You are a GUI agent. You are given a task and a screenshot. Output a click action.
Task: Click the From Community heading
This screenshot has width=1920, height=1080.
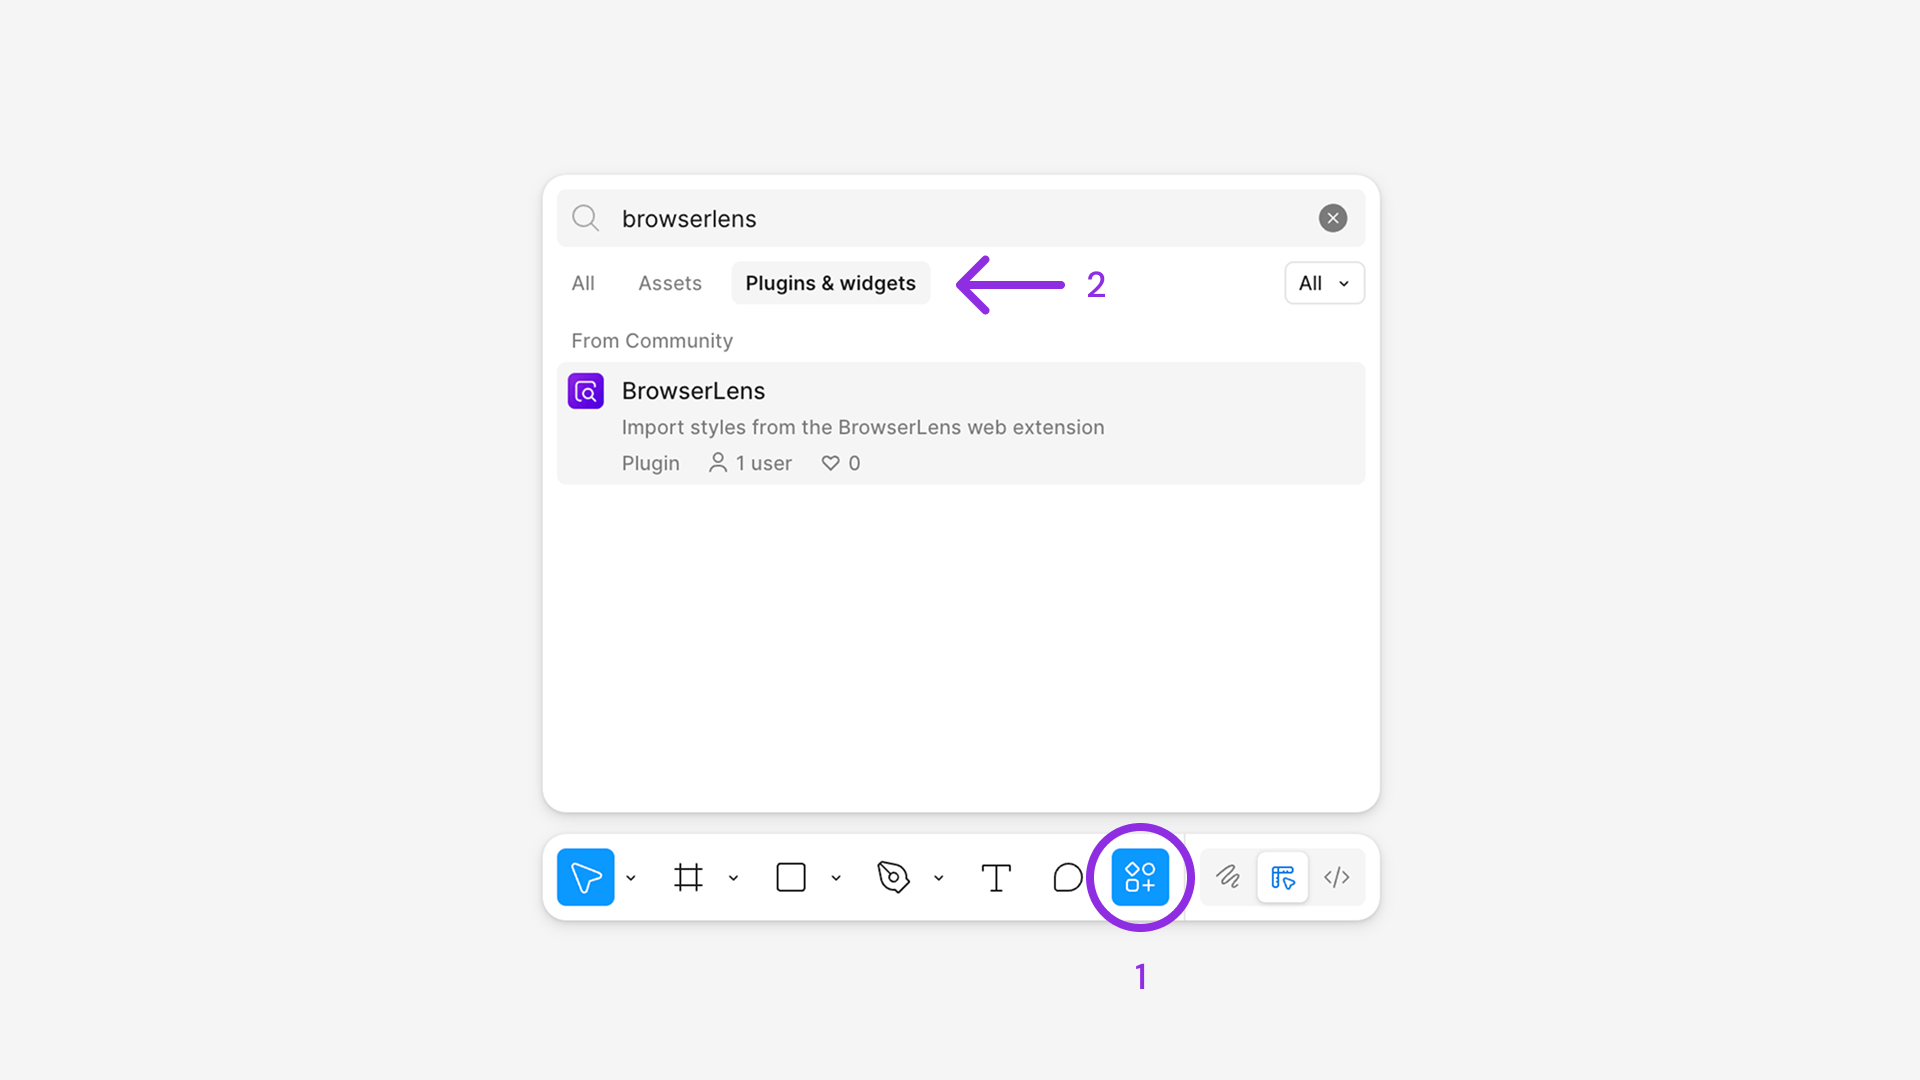[652, 341]
